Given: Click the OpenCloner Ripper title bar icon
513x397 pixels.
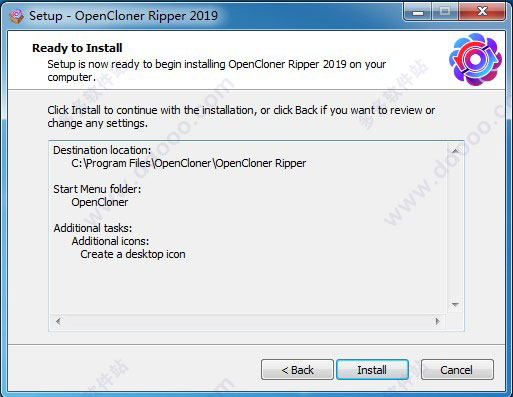Looking at the screenshot, I should (x=16, y=16).
